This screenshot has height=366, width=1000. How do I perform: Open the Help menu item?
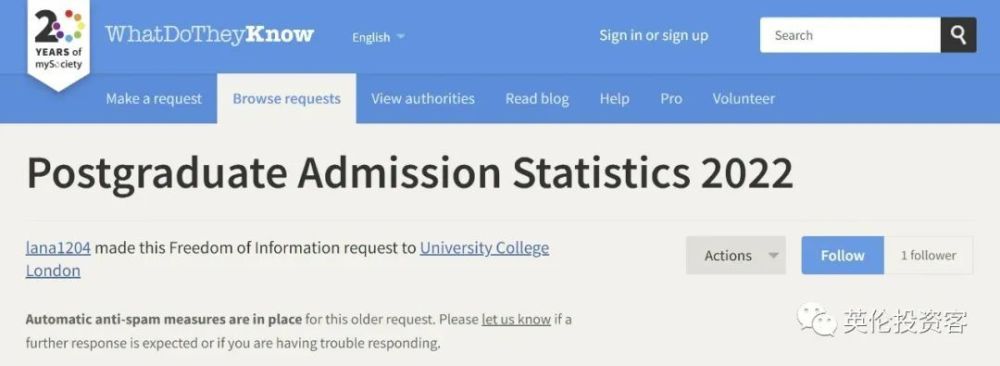click(x=614, y=99)
